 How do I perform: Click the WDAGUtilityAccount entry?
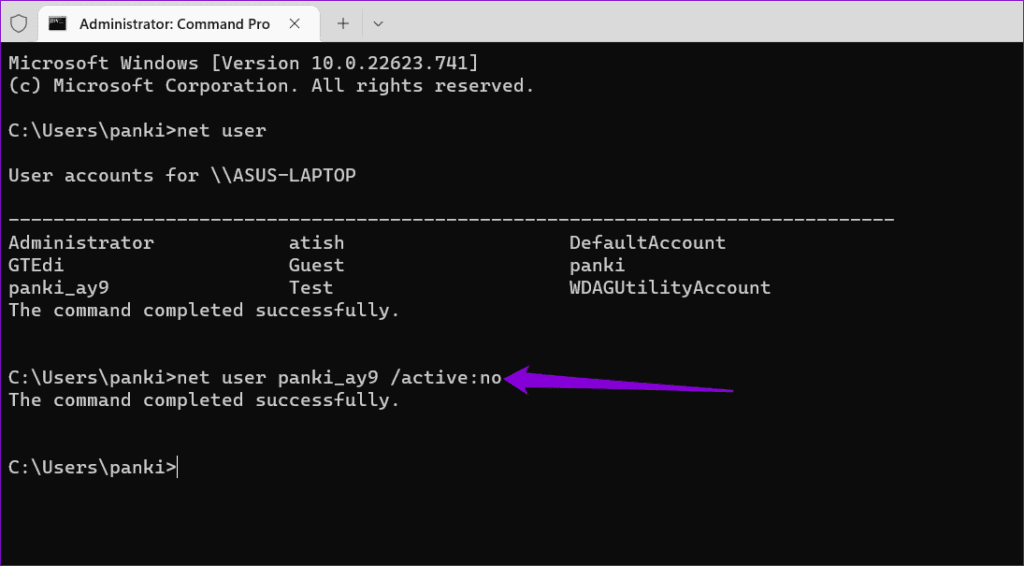(669, 288)
